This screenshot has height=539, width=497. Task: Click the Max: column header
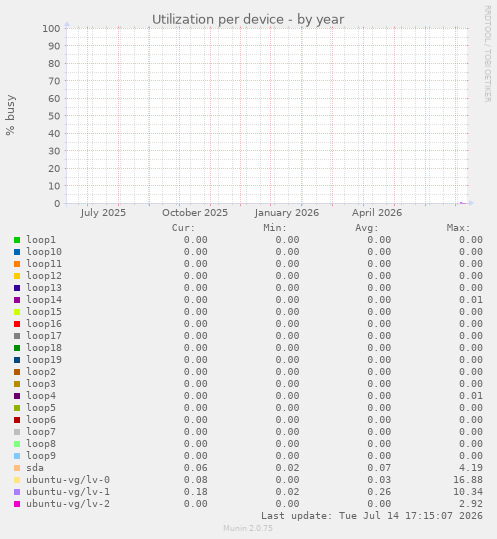tap(459, 228)
